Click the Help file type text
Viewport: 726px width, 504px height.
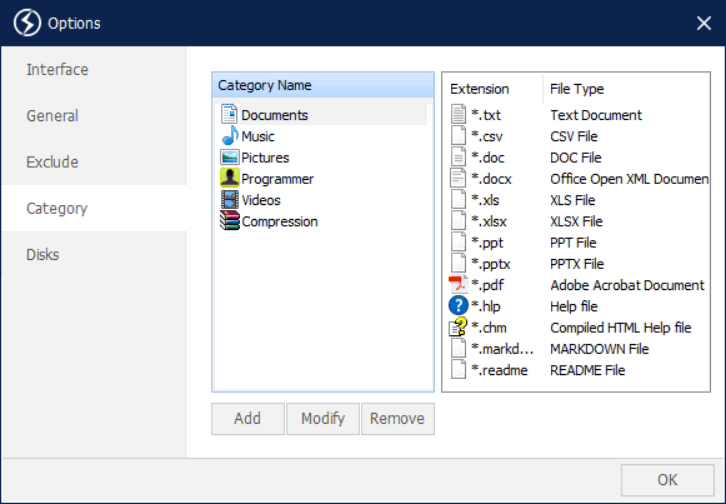[x=574, y=306]
